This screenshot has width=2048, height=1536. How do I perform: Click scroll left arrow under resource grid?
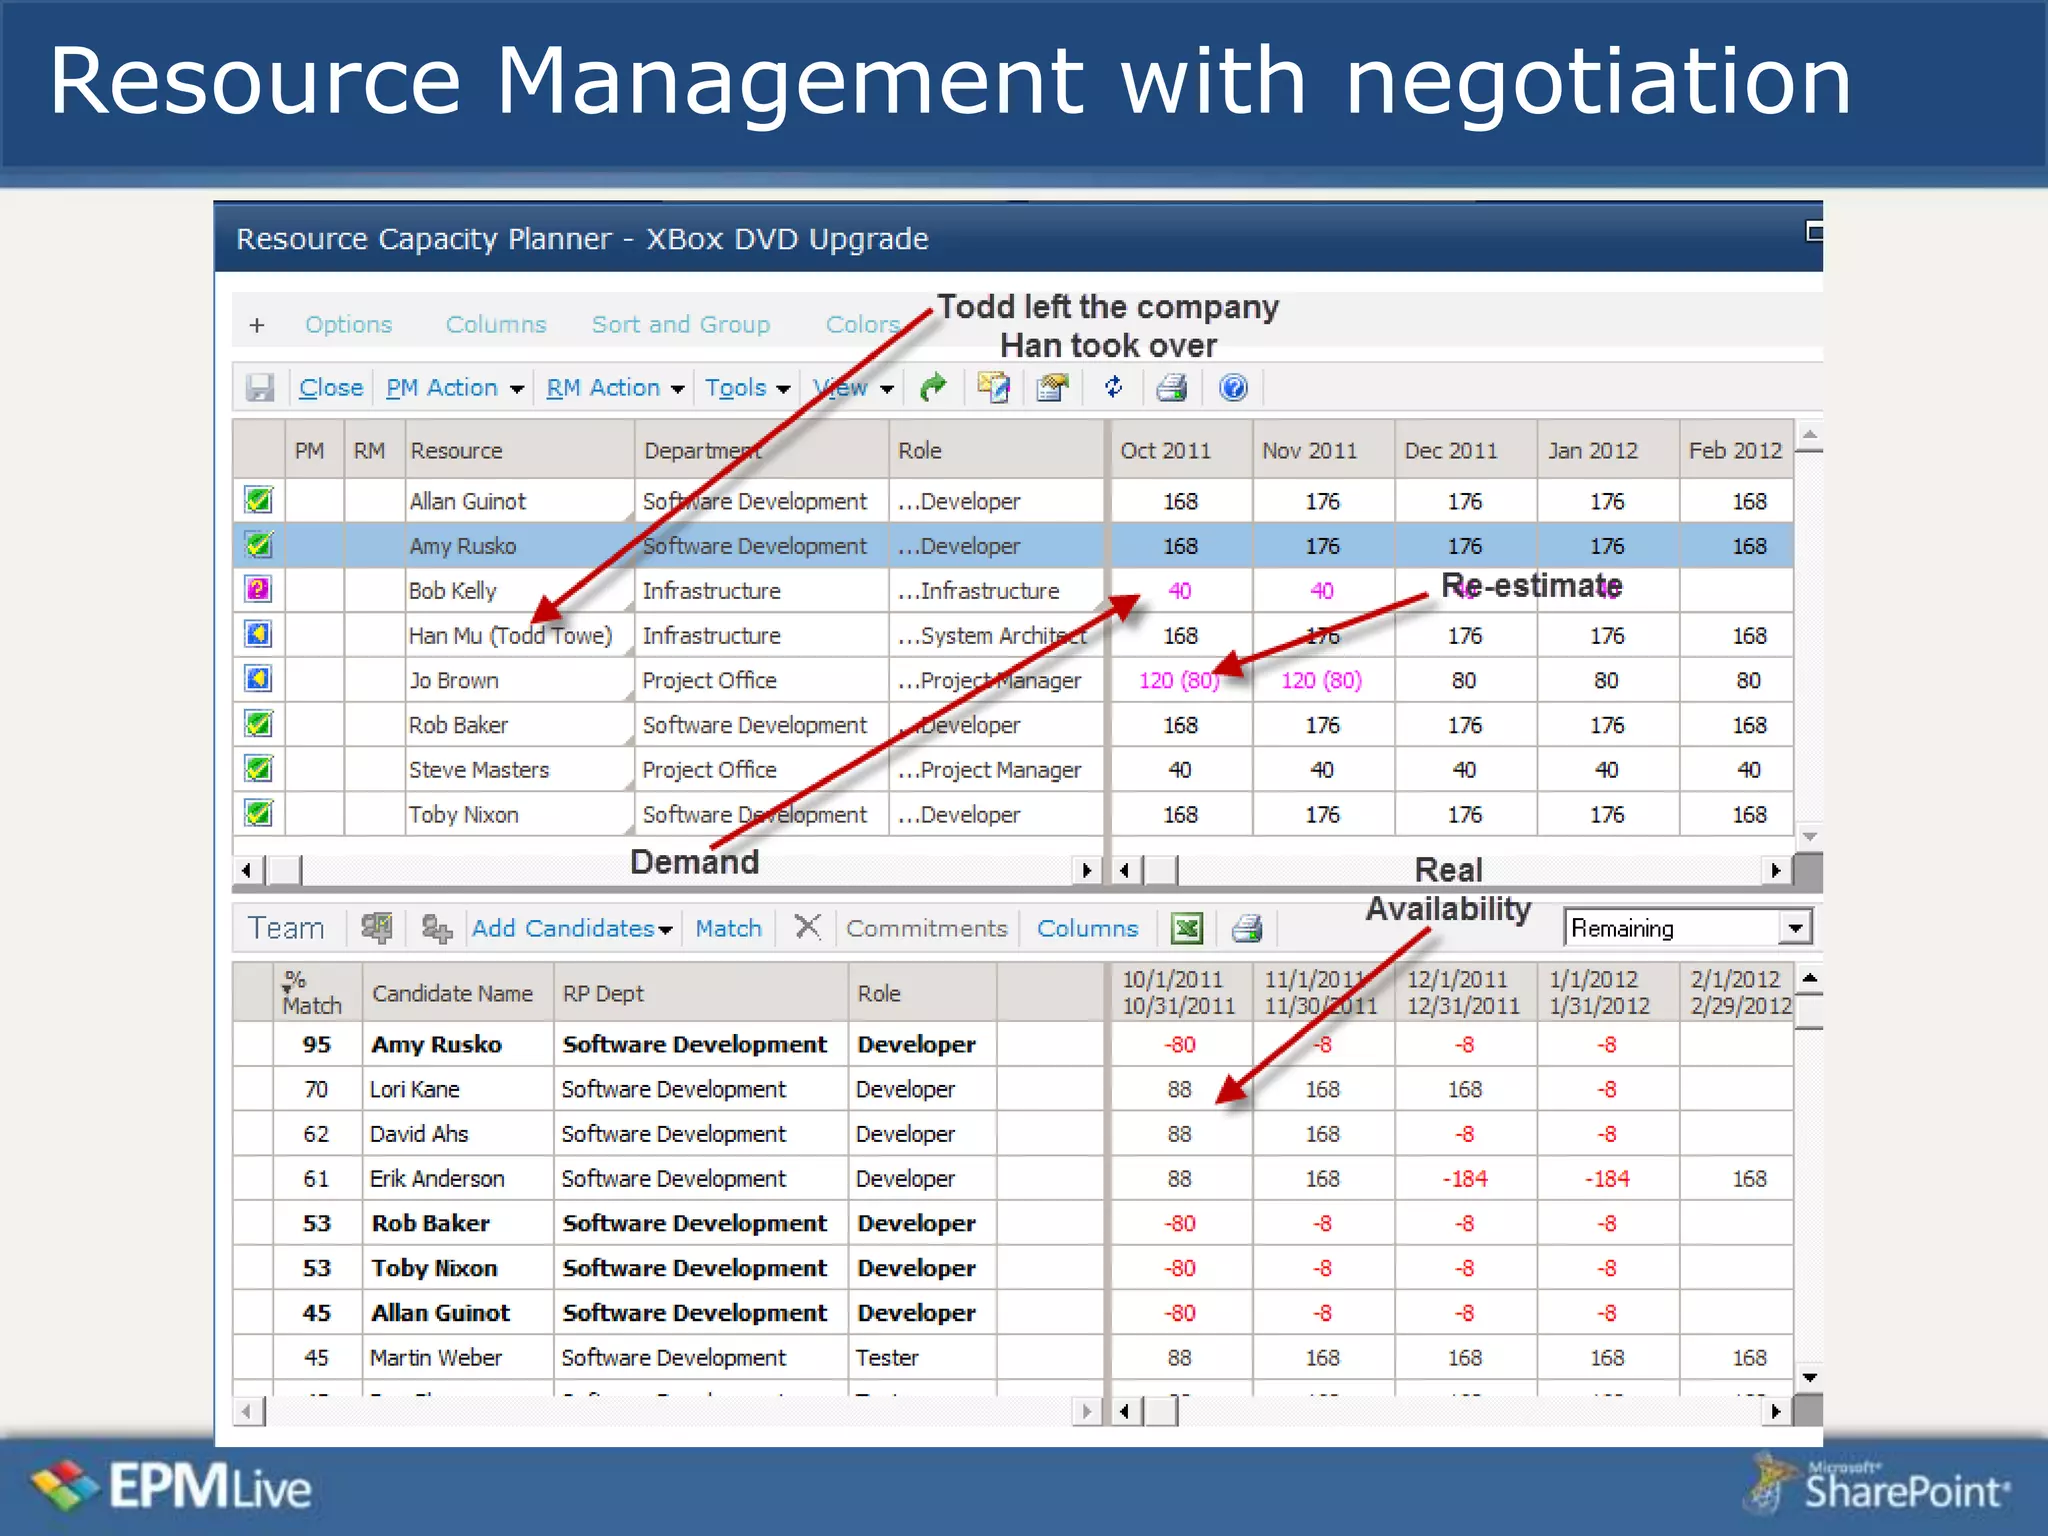247,870
